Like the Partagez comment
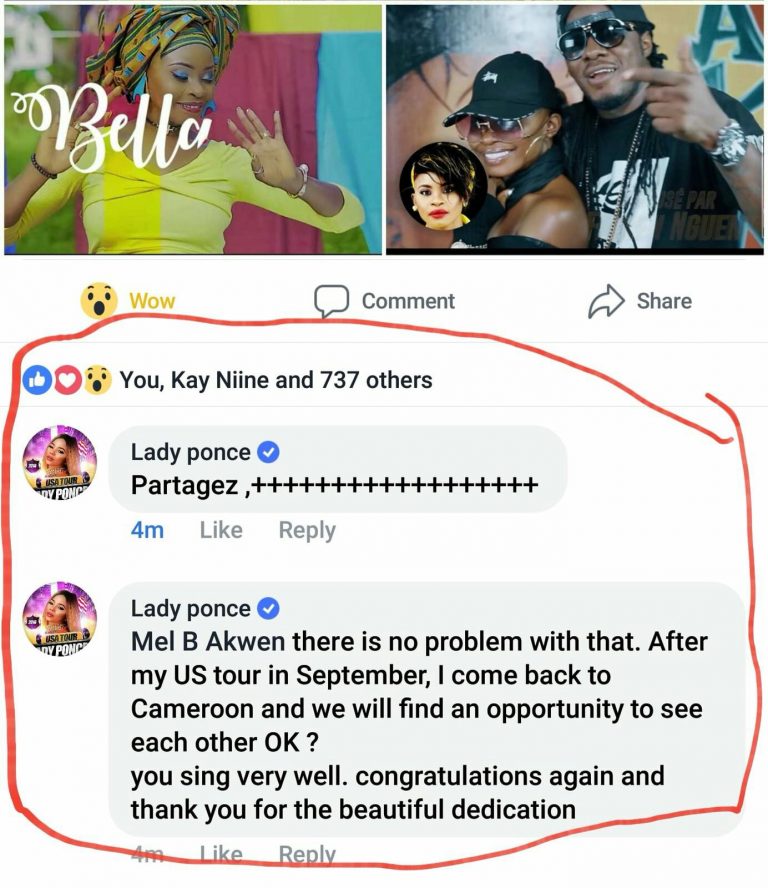The height and width of the screenshot is (888, 768). [x=221, y=530]
